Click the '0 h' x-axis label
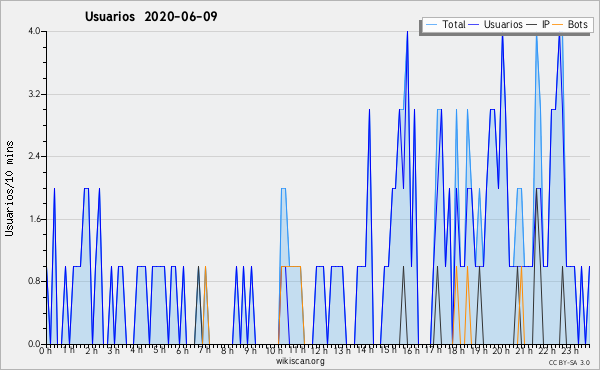Viewport: 600px width, 370px height. pyautogui.click(x=46, y=350)
